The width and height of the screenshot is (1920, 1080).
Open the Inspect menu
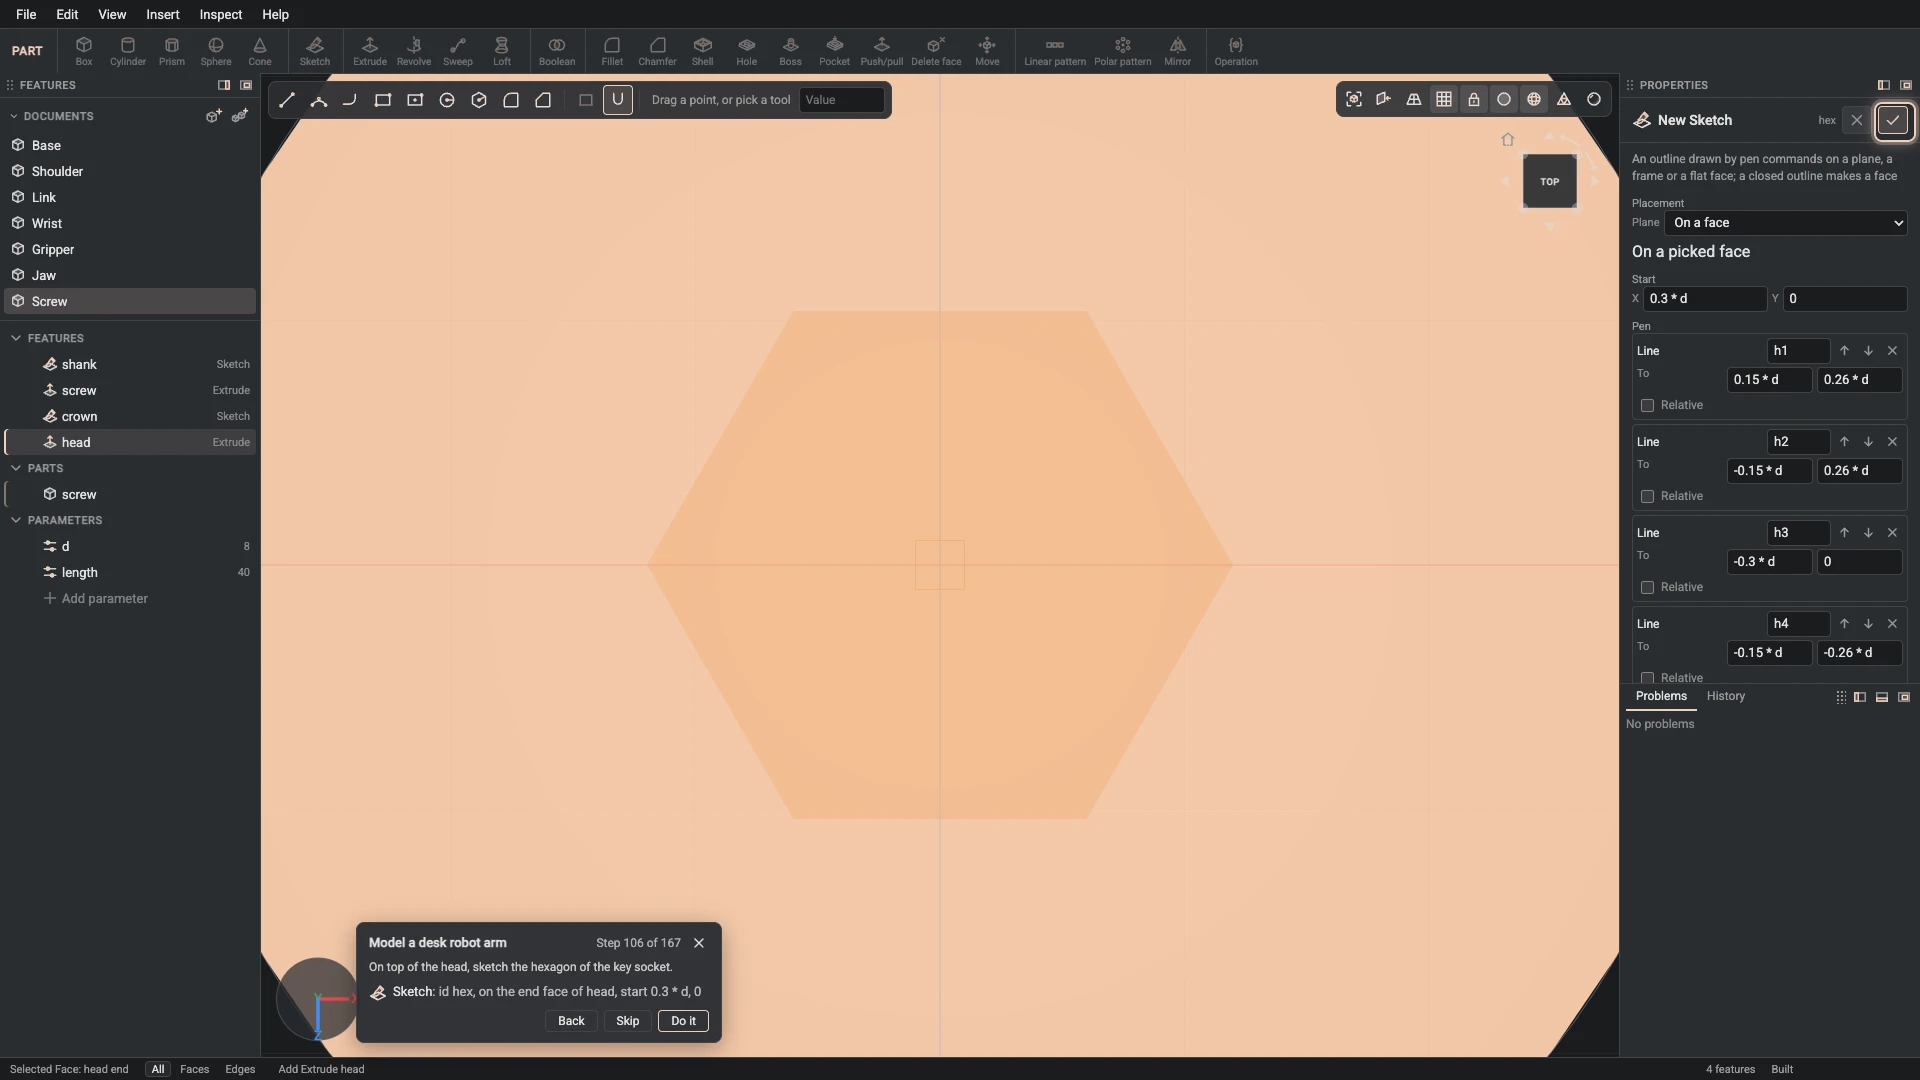click(x=220, y=14)
